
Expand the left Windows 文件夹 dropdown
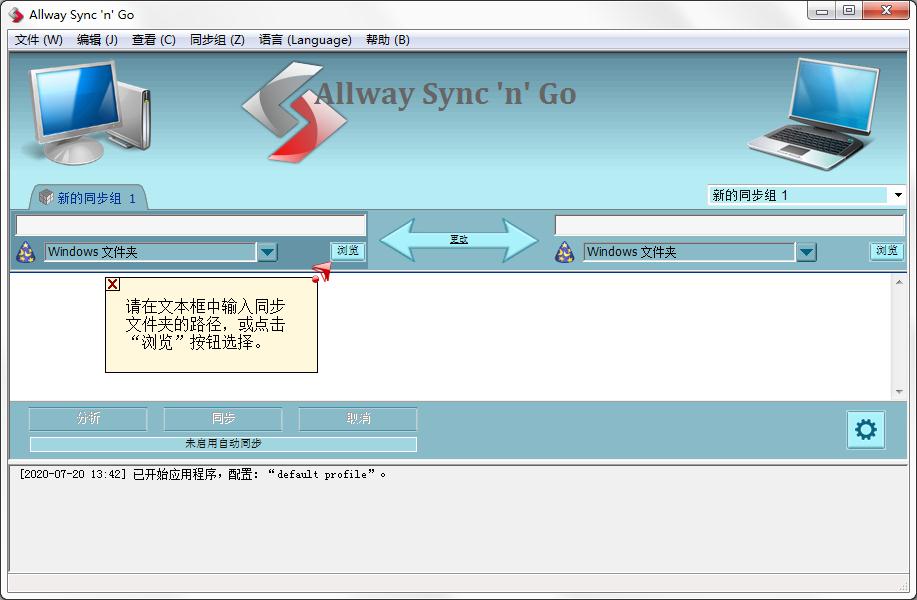coord(267,252)
